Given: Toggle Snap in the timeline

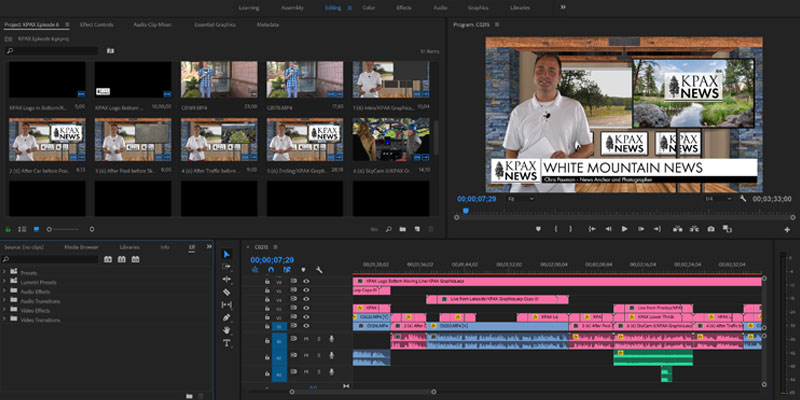Looking at the screenshot, I should tap(271, 270).
